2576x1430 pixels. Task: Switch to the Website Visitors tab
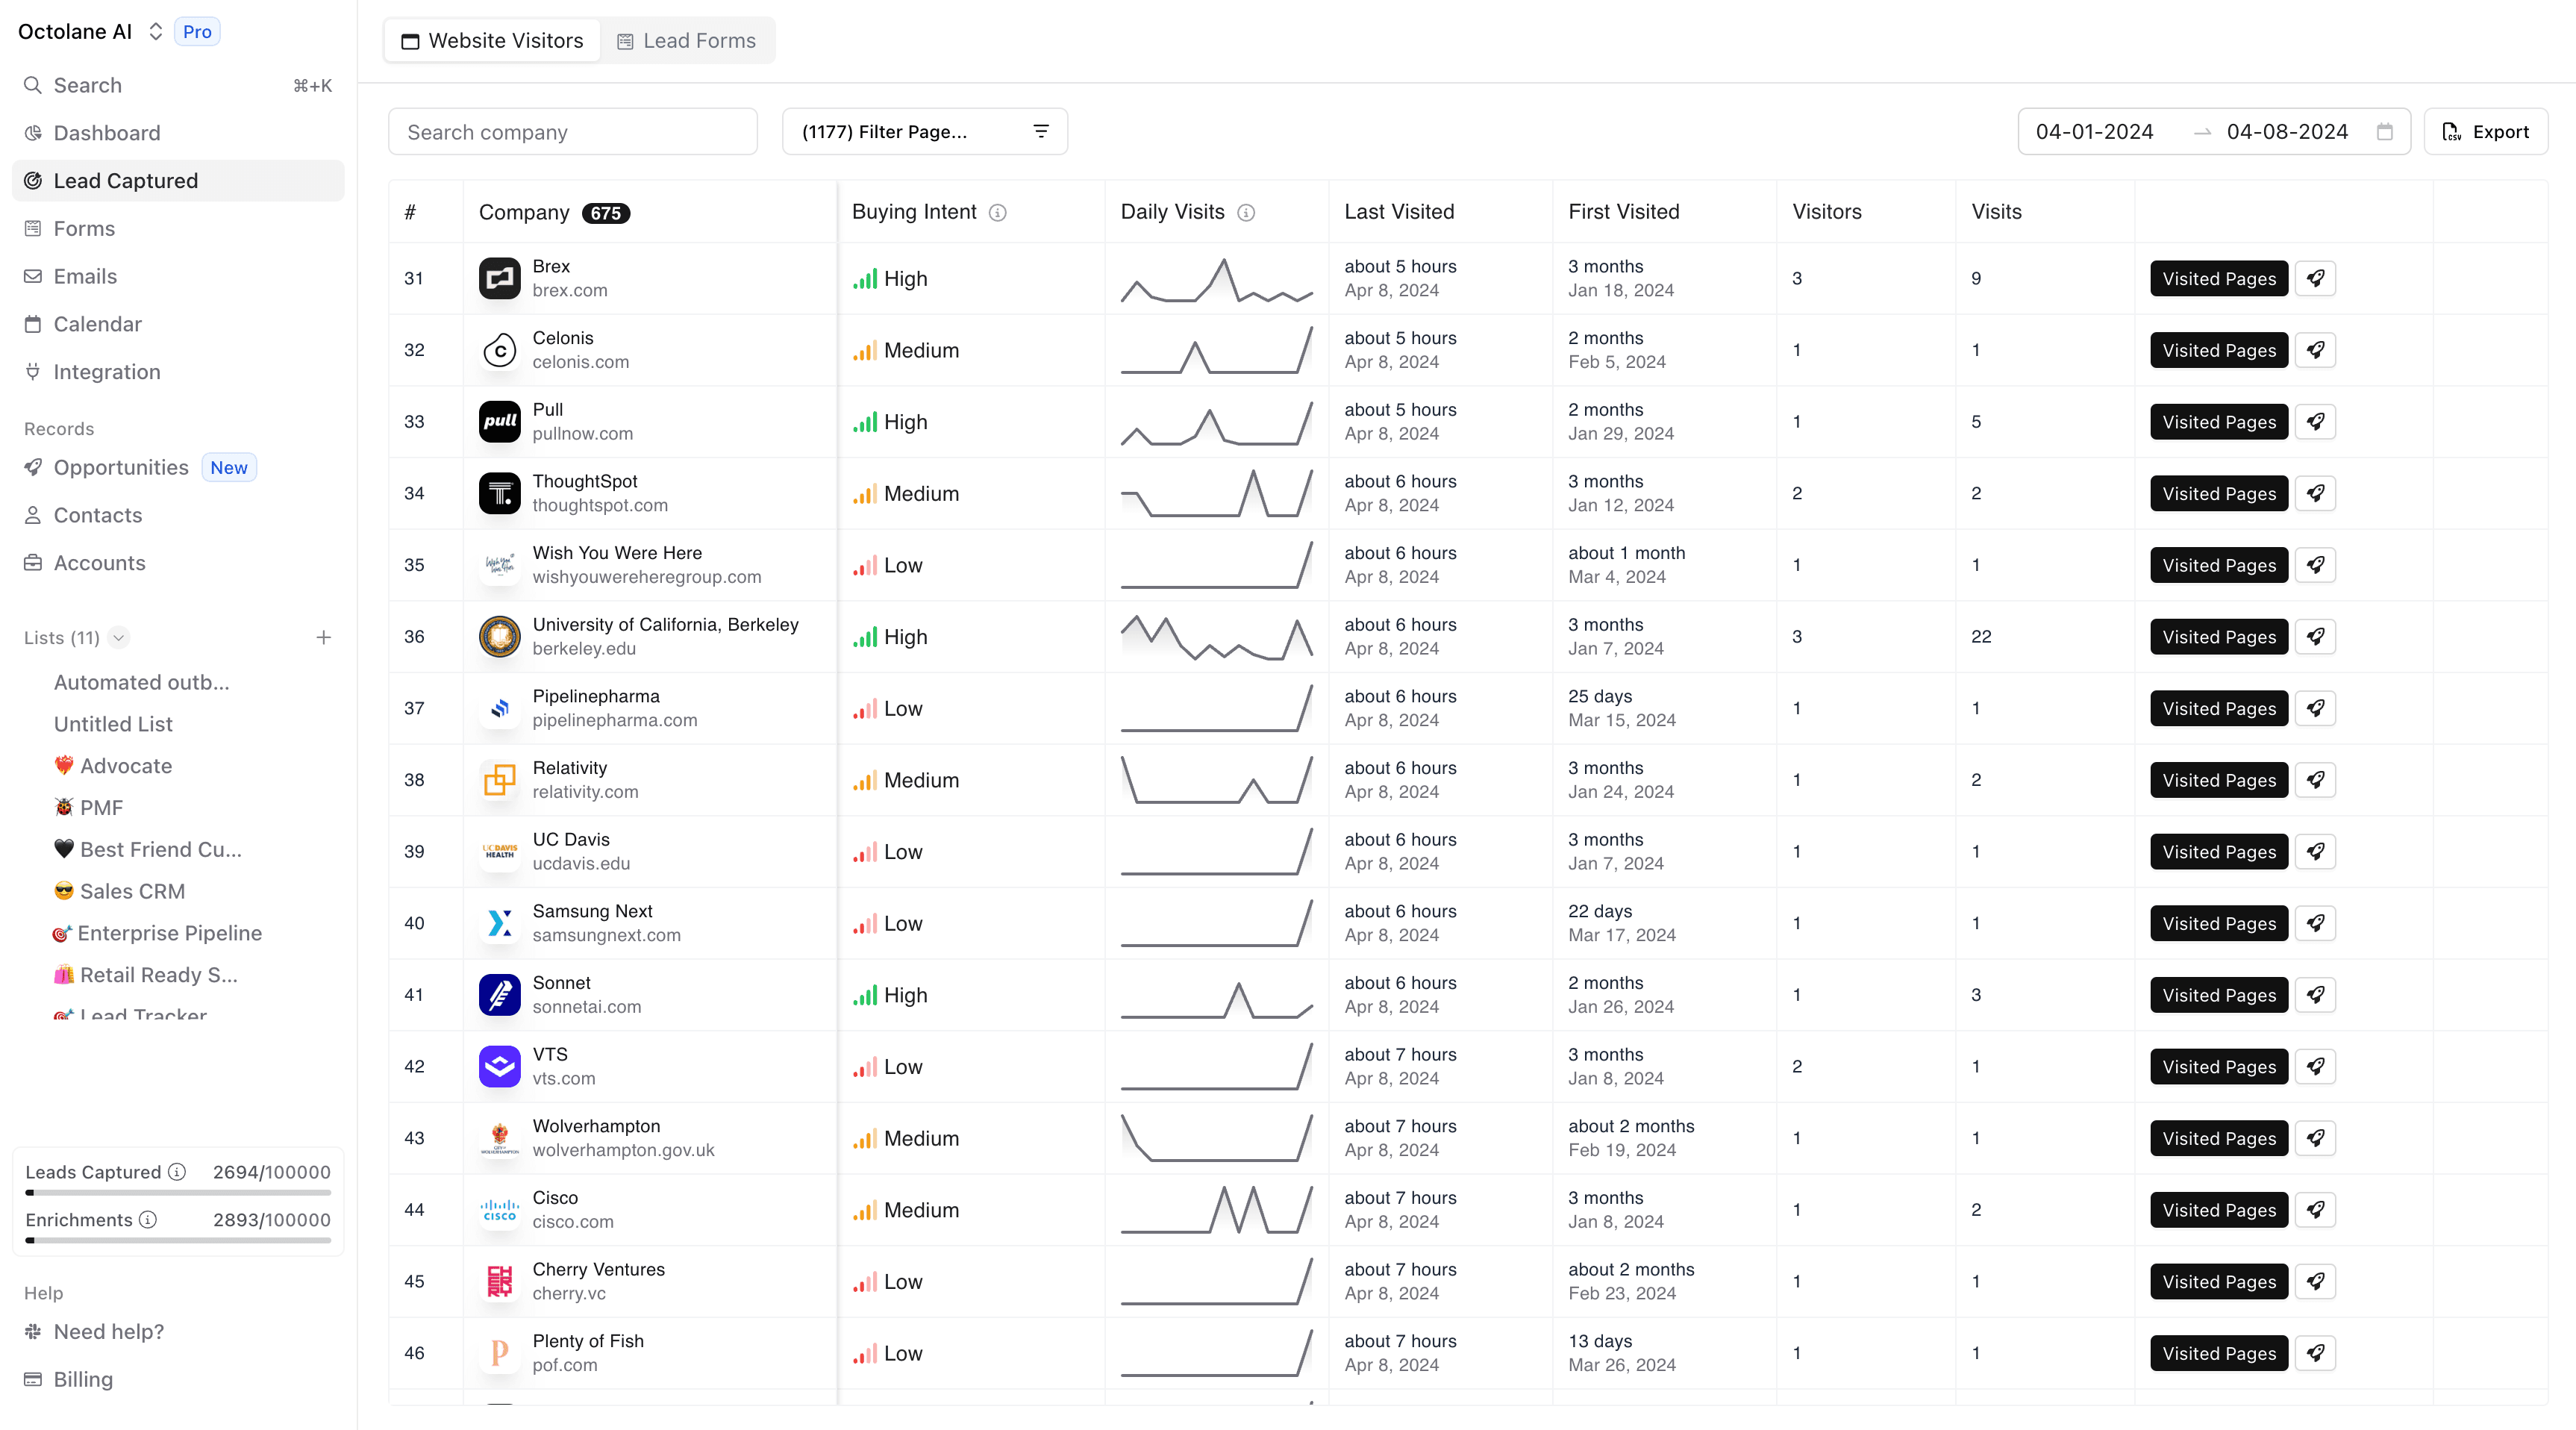click(x=492, y=41)
